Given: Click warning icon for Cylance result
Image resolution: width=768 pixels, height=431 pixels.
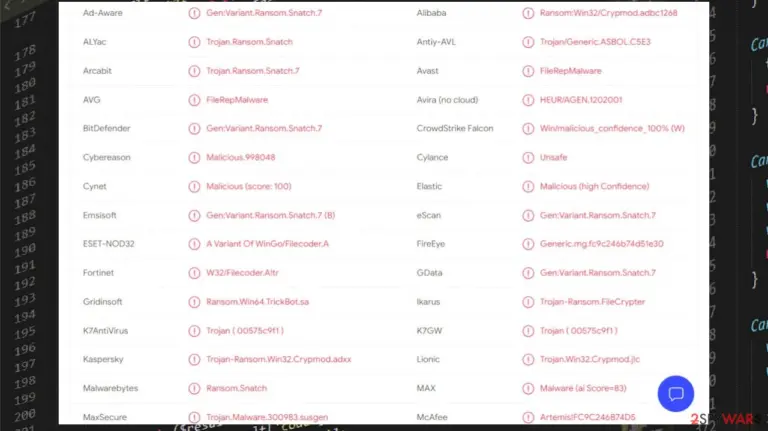Looking at the screenshot, I should [x=528, y=157].
